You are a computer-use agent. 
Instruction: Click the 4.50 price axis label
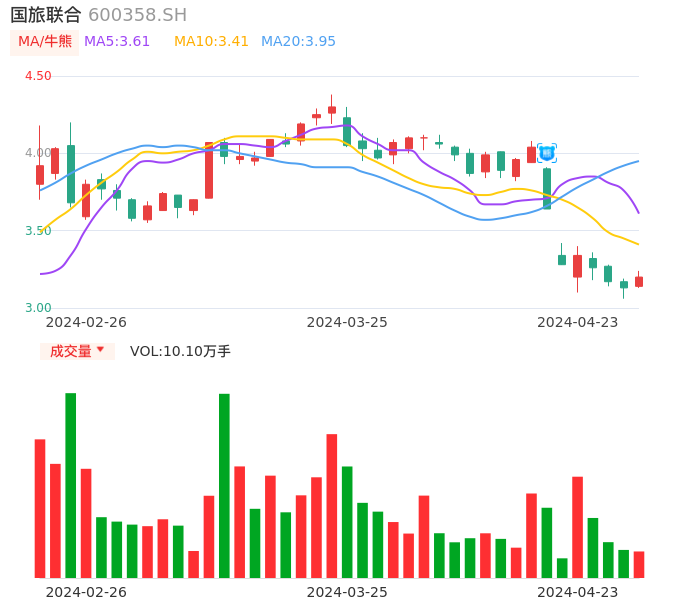click(x=38, y=76)
